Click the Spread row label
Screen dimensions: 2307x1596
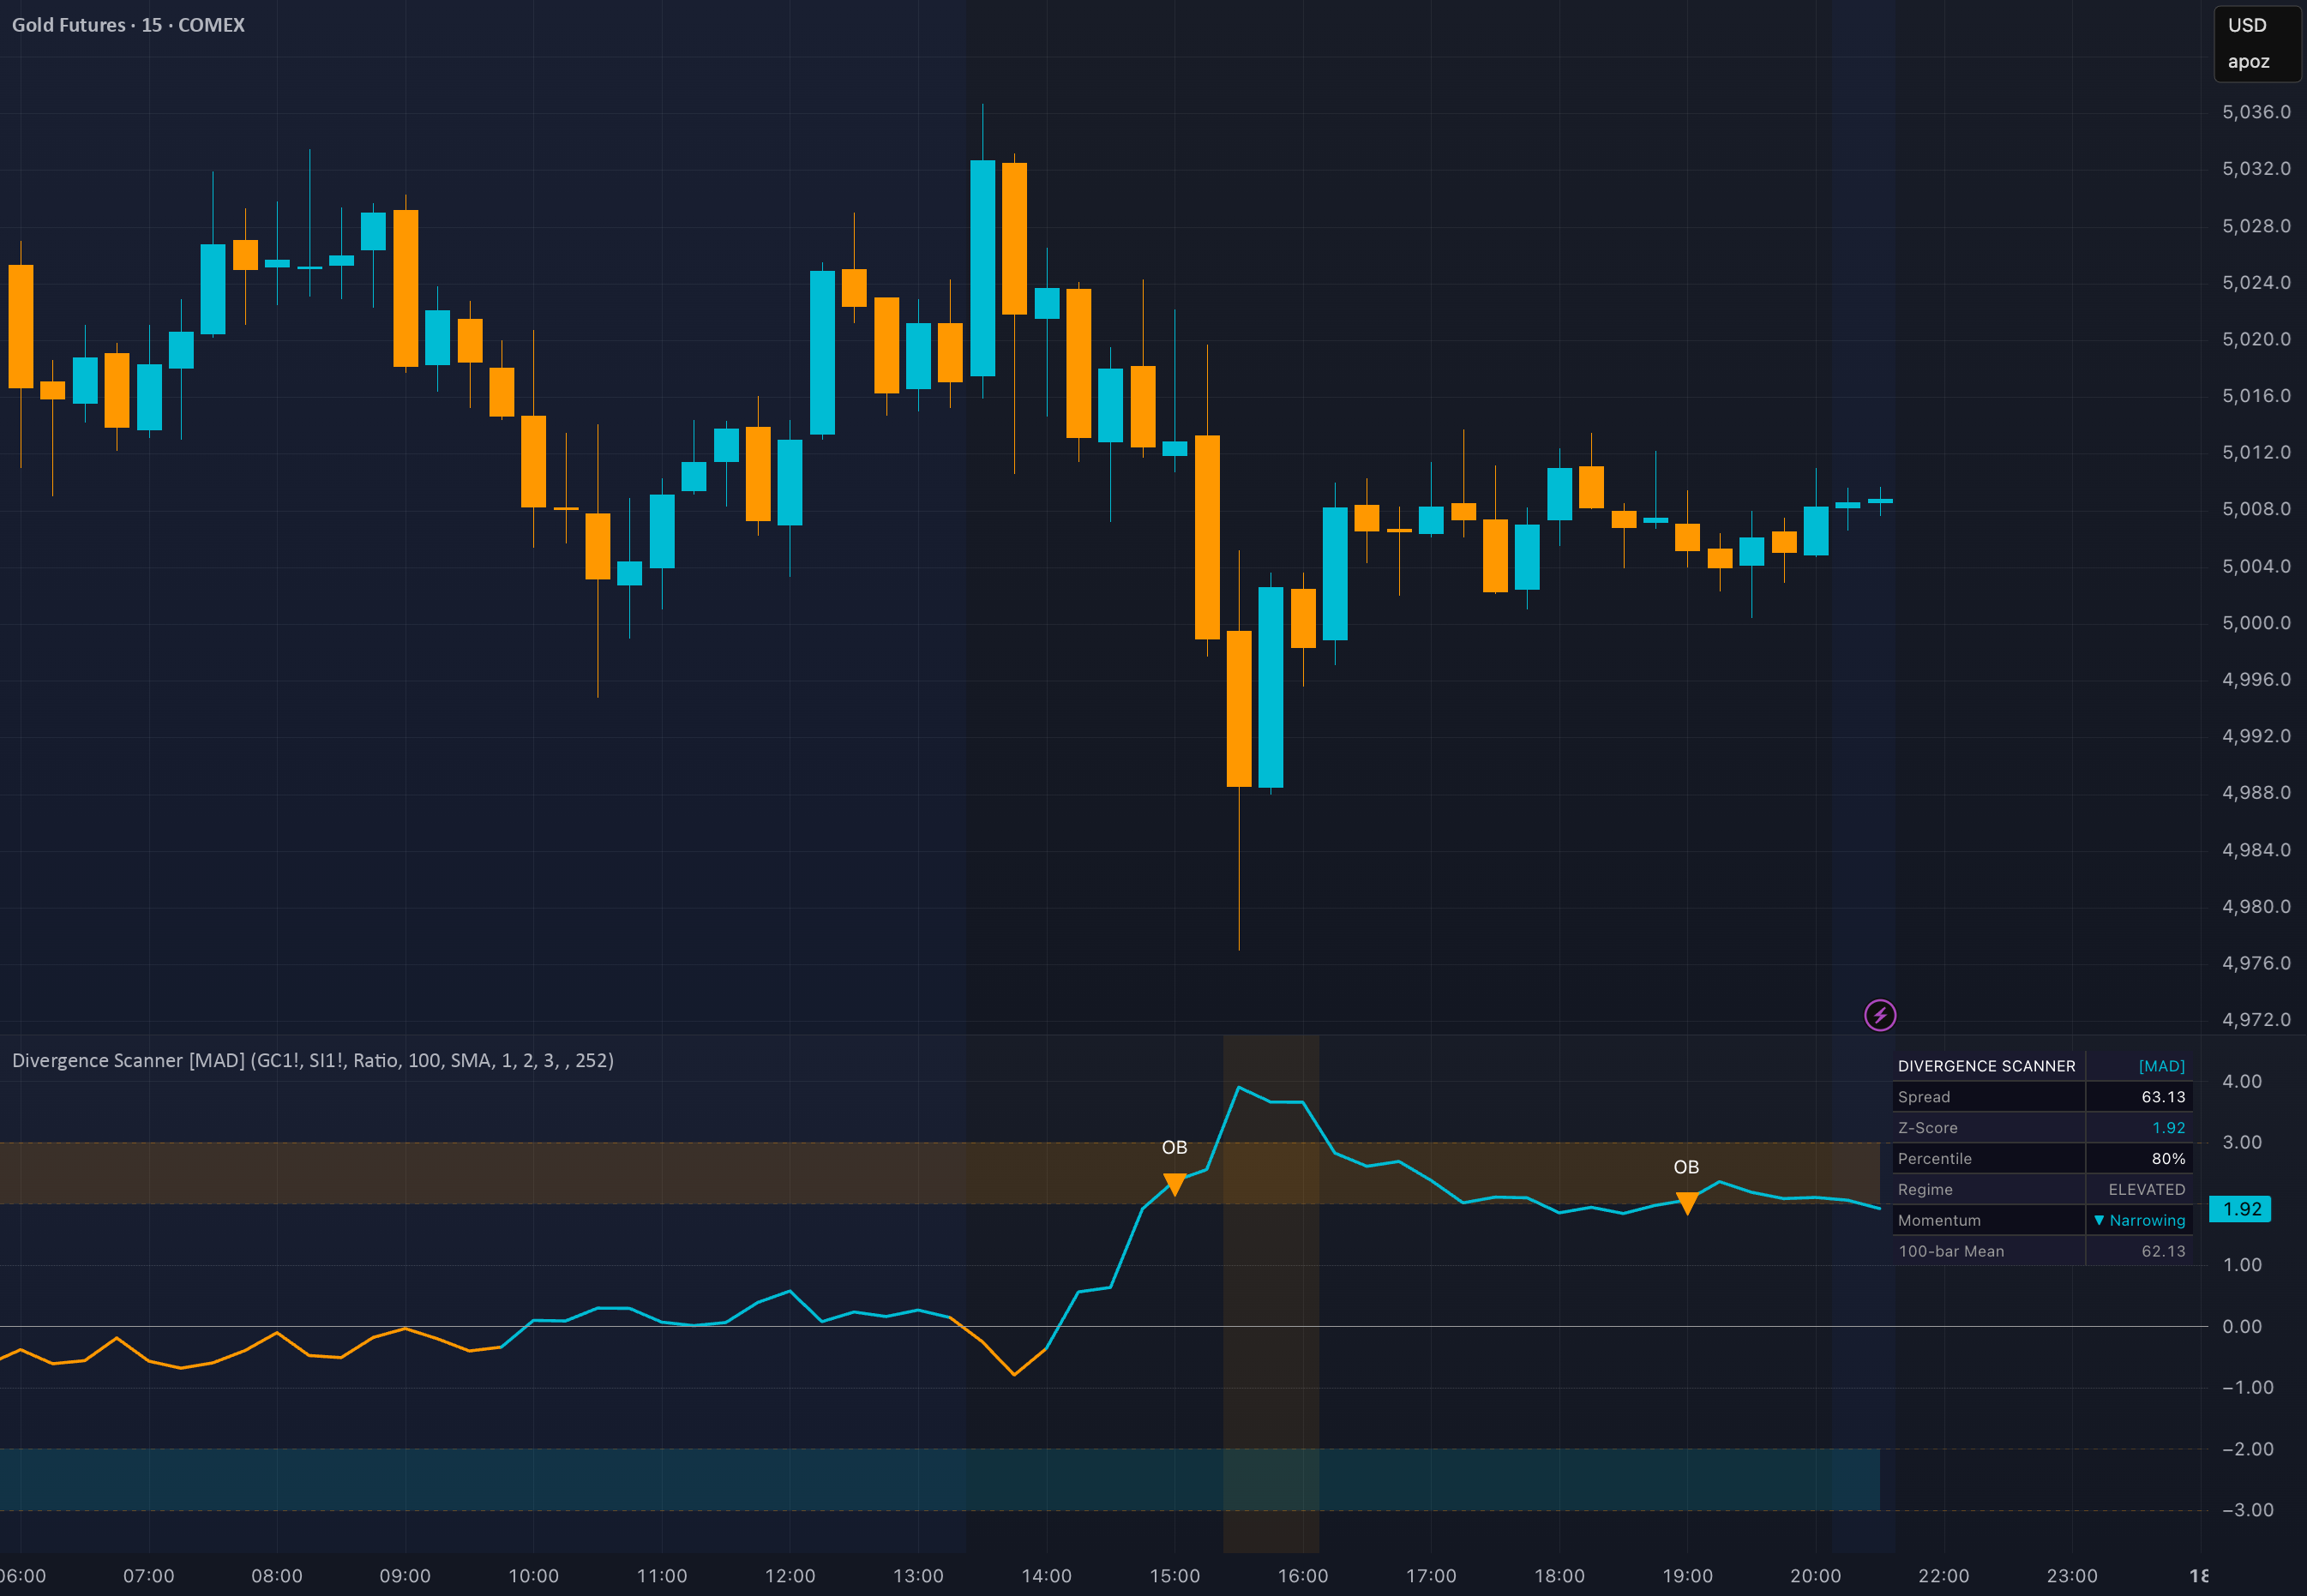1924,1097
